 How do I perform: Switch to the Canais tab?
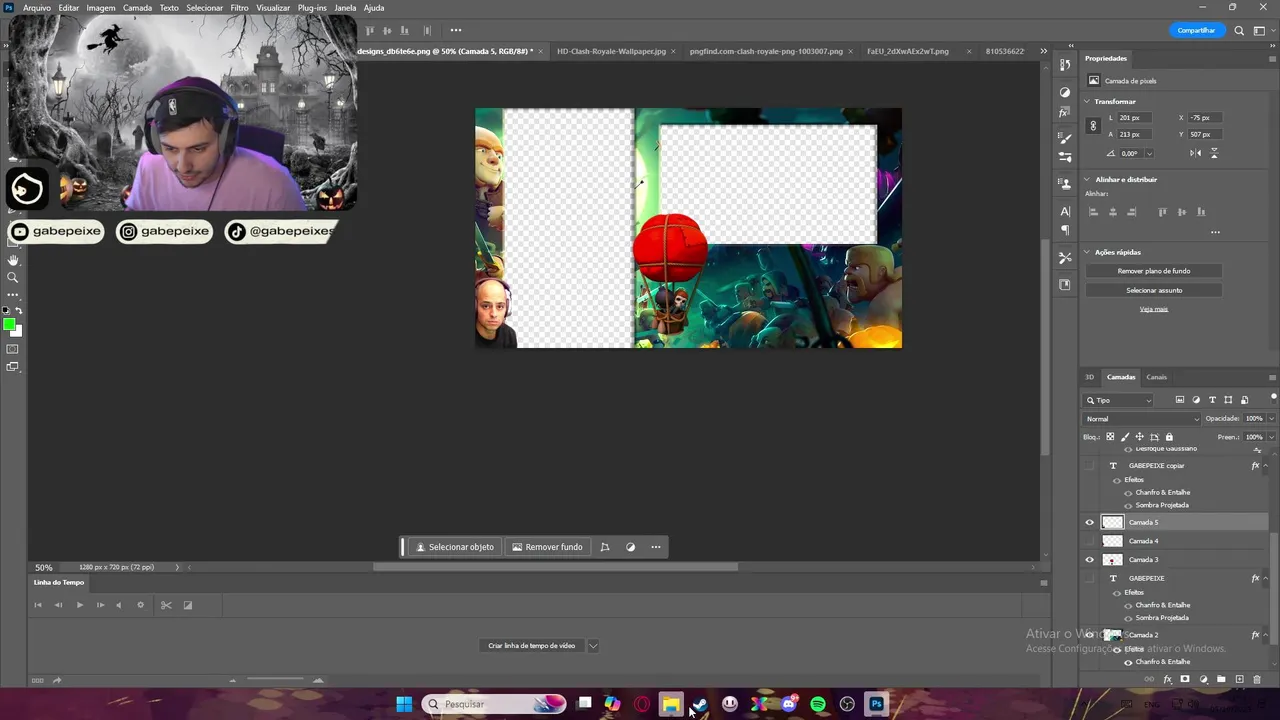tap(1156, 377)
